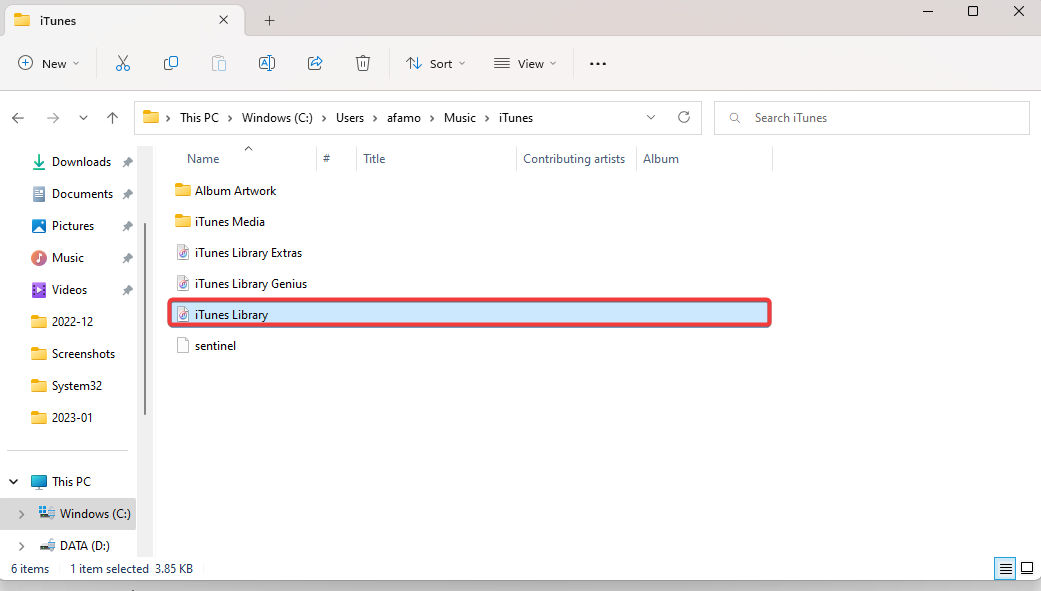Click the Search iTunes input field
Viewport: 1041px width, 591px height.
(872, 118)
